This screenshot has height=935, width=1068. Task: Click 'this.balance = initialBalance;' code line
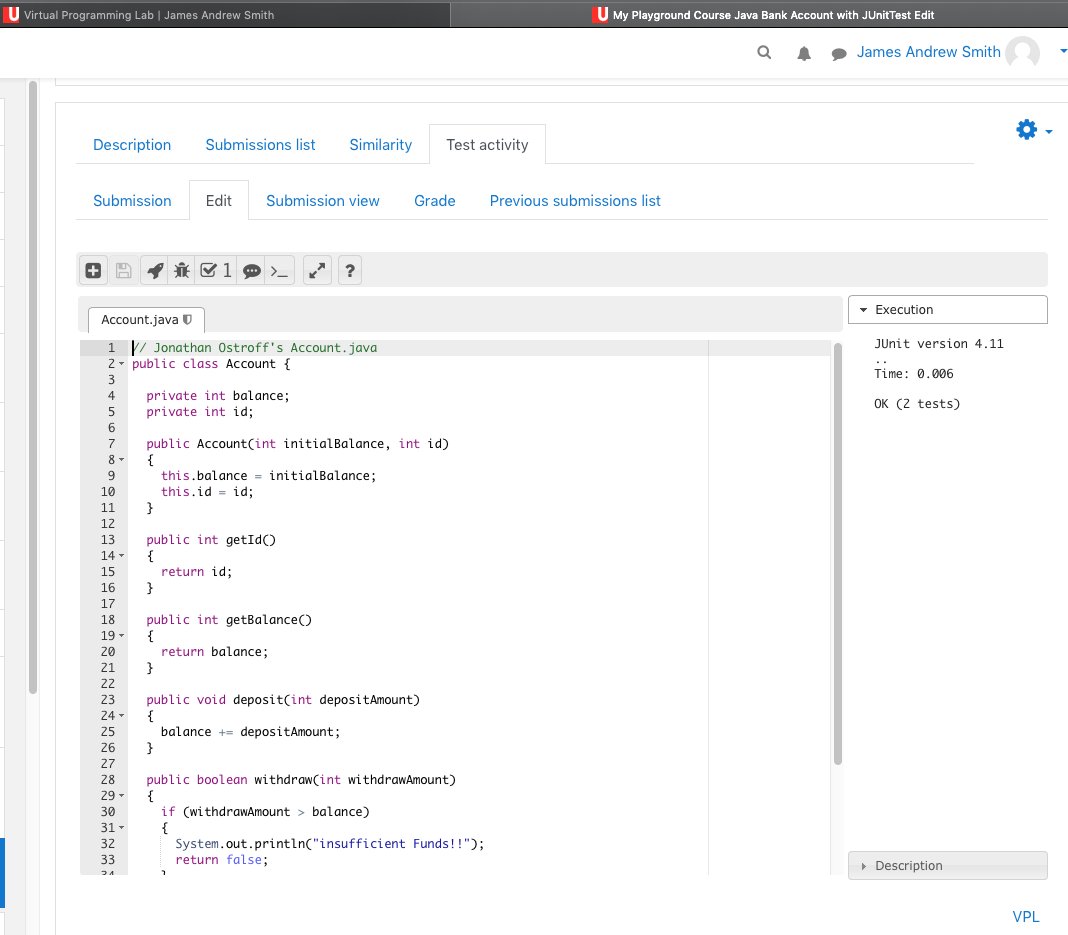click(268, 475)
